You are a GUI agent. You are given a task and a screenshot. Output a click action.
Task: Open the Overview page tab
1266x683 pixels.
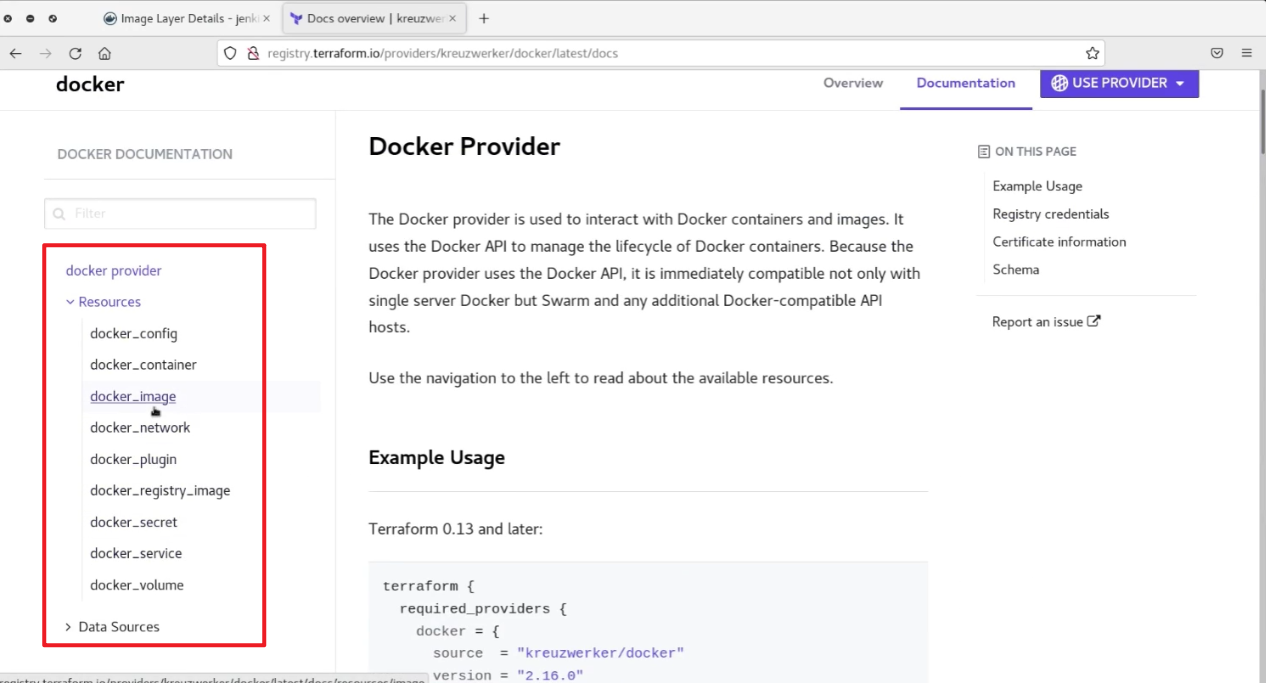[853, 83]
